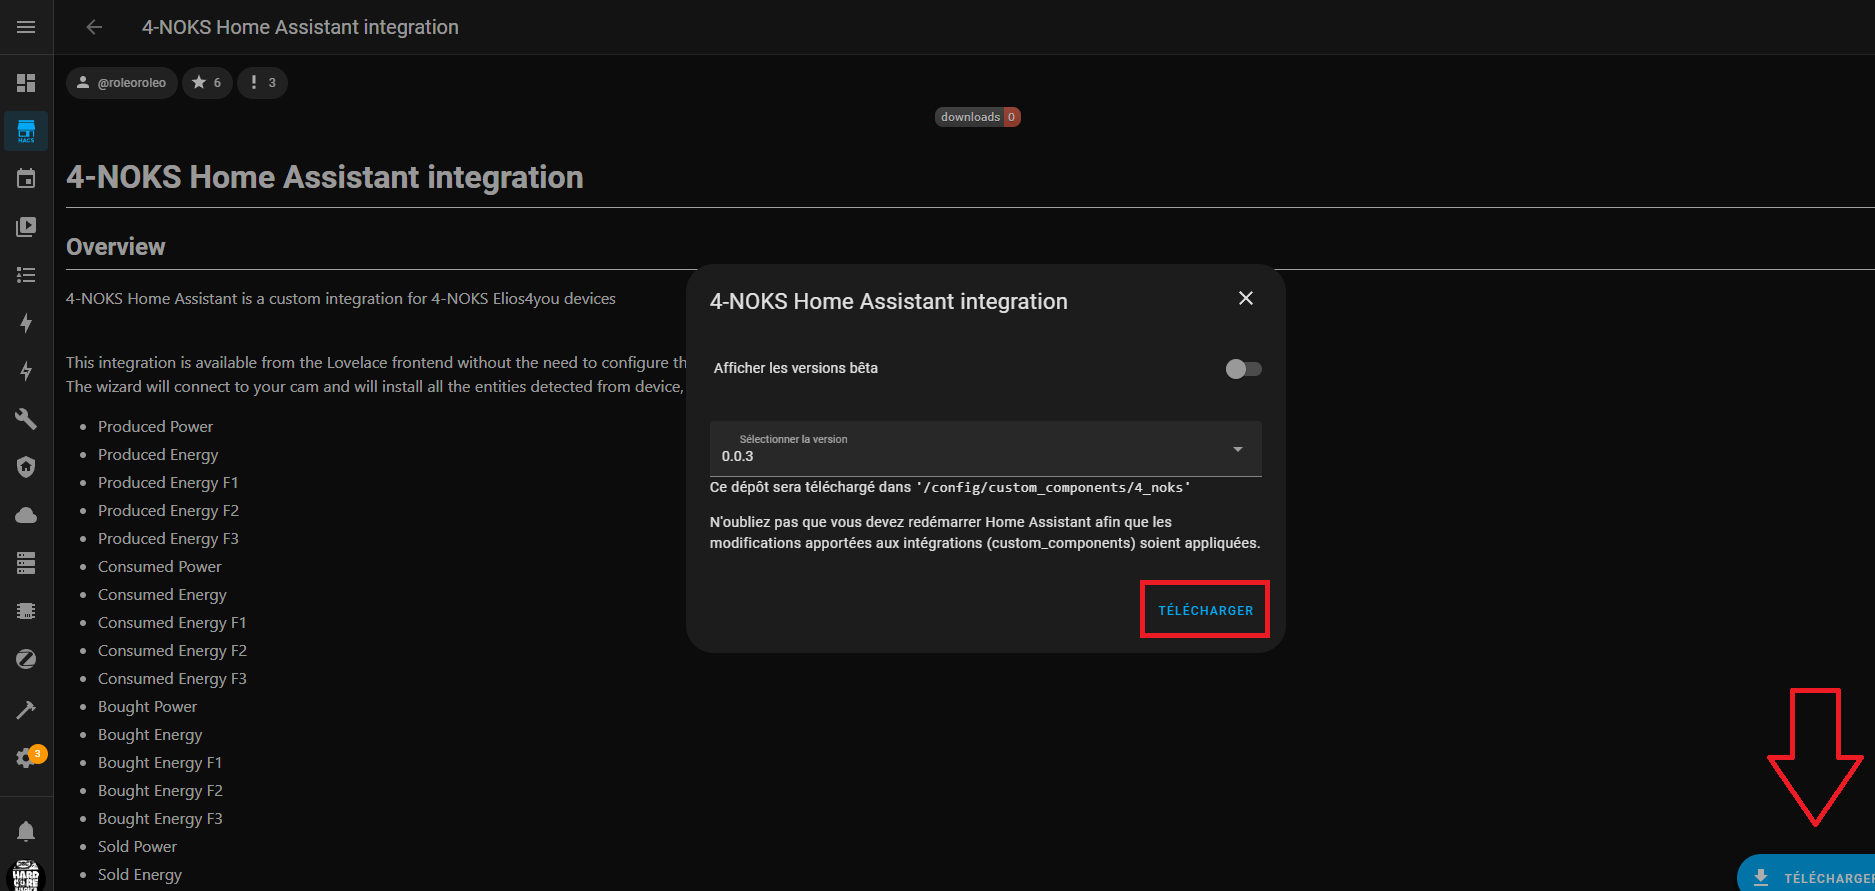Open the Sélectionner la version dropdown
Image resolution: width=1875 pixels, height=891 pixels.
[986, 448]
